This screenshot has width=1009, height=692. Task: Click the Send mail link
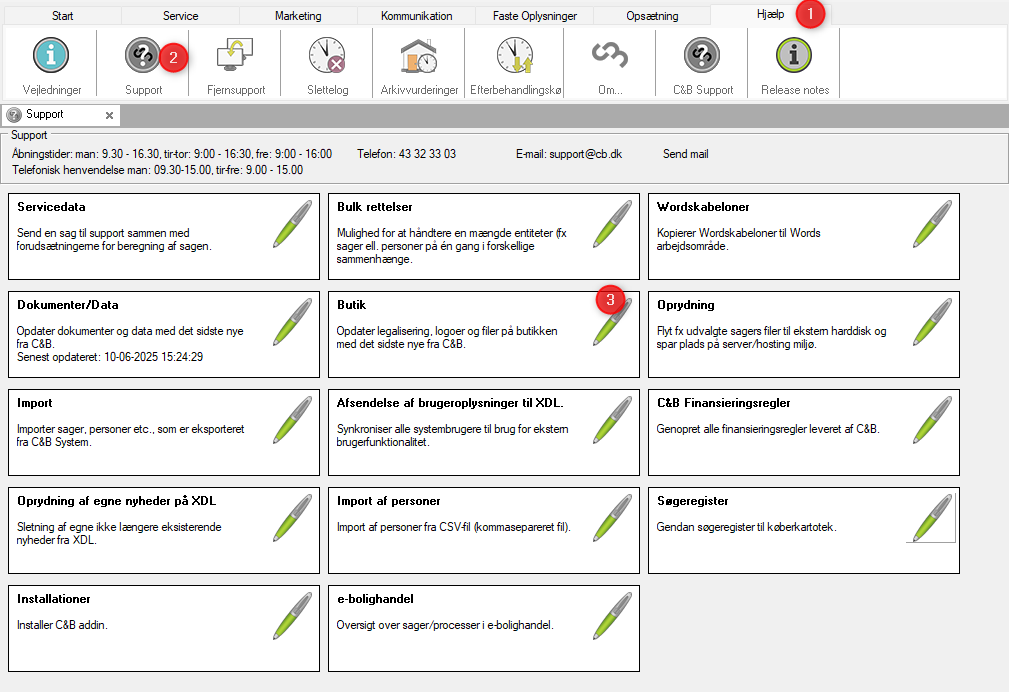pos(685,154)
